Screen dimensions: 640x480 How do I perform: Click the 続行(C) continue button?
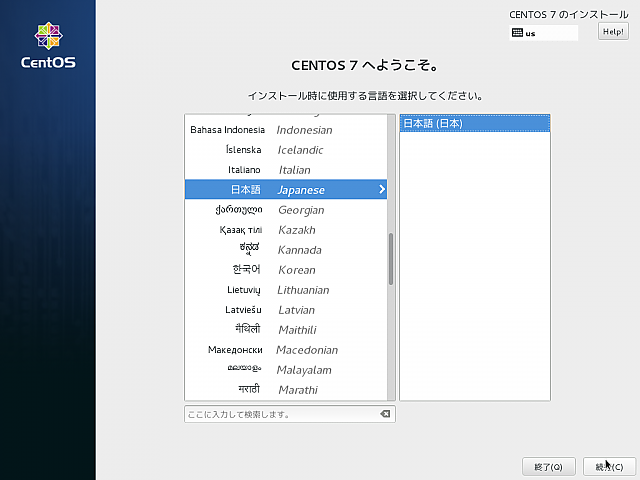coord(609,467)
